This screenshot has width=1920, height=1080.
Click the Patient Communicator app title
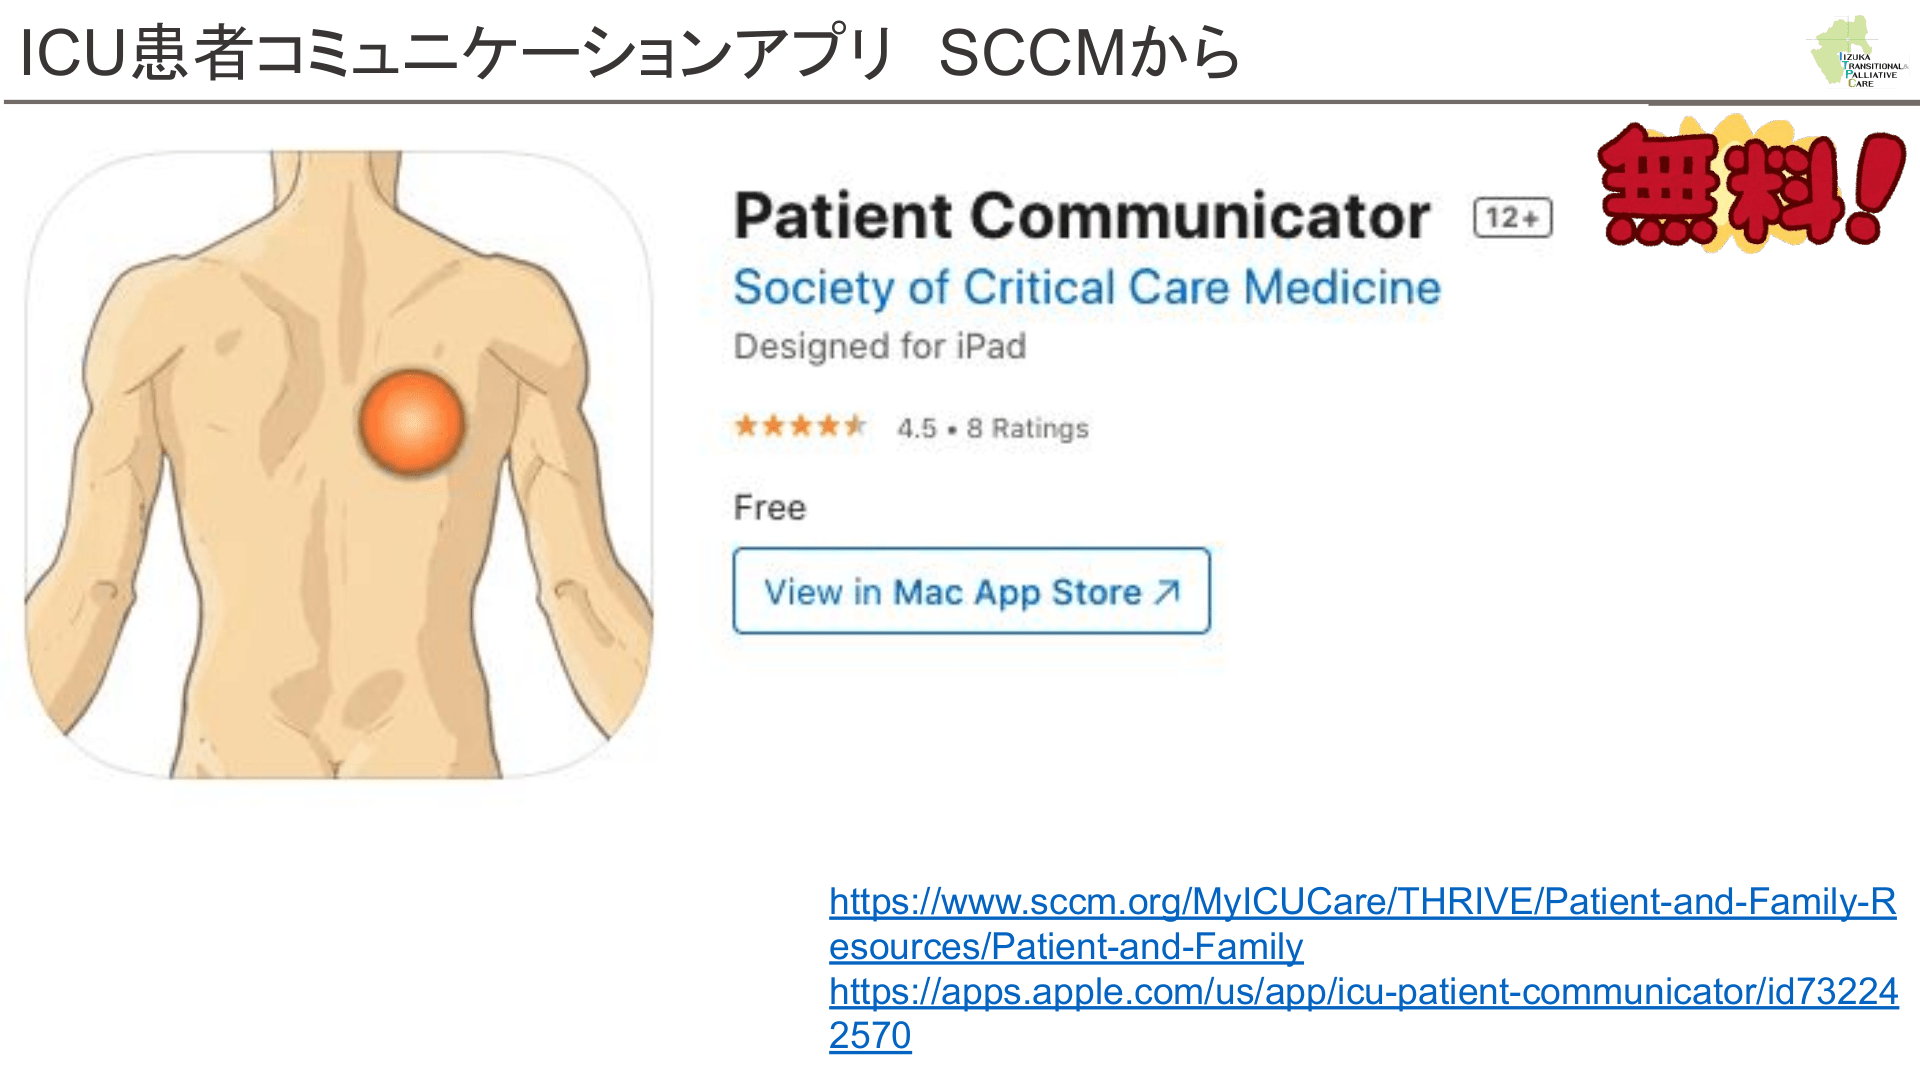1082,216
